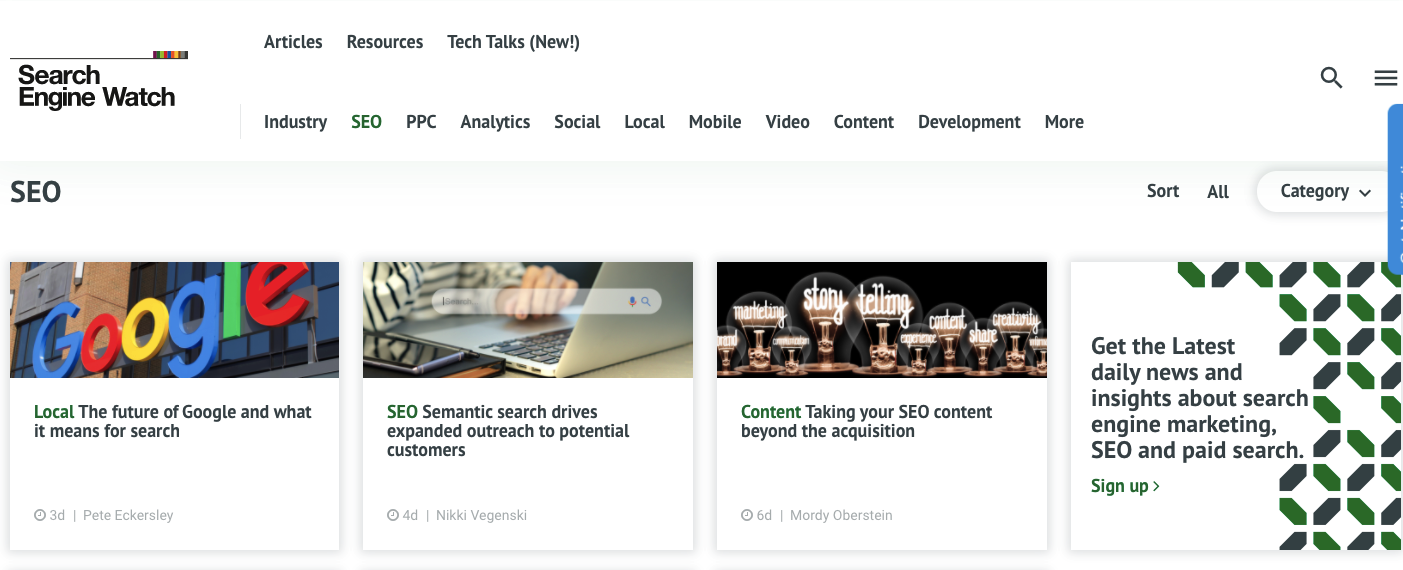Open the Articles menu item
This screenshot has height=570, width=1403.
click(293, 42)
